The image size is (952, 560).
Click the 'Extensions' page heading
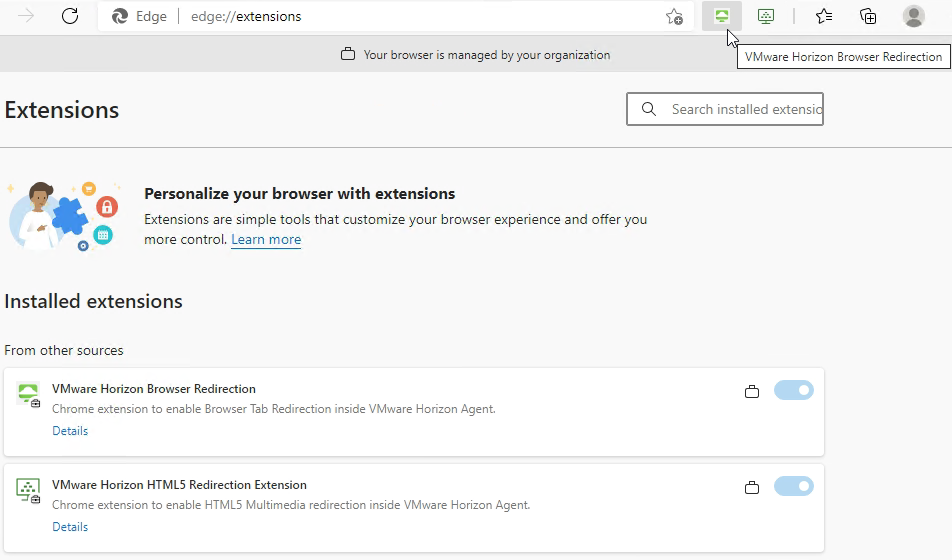point(62,110)
